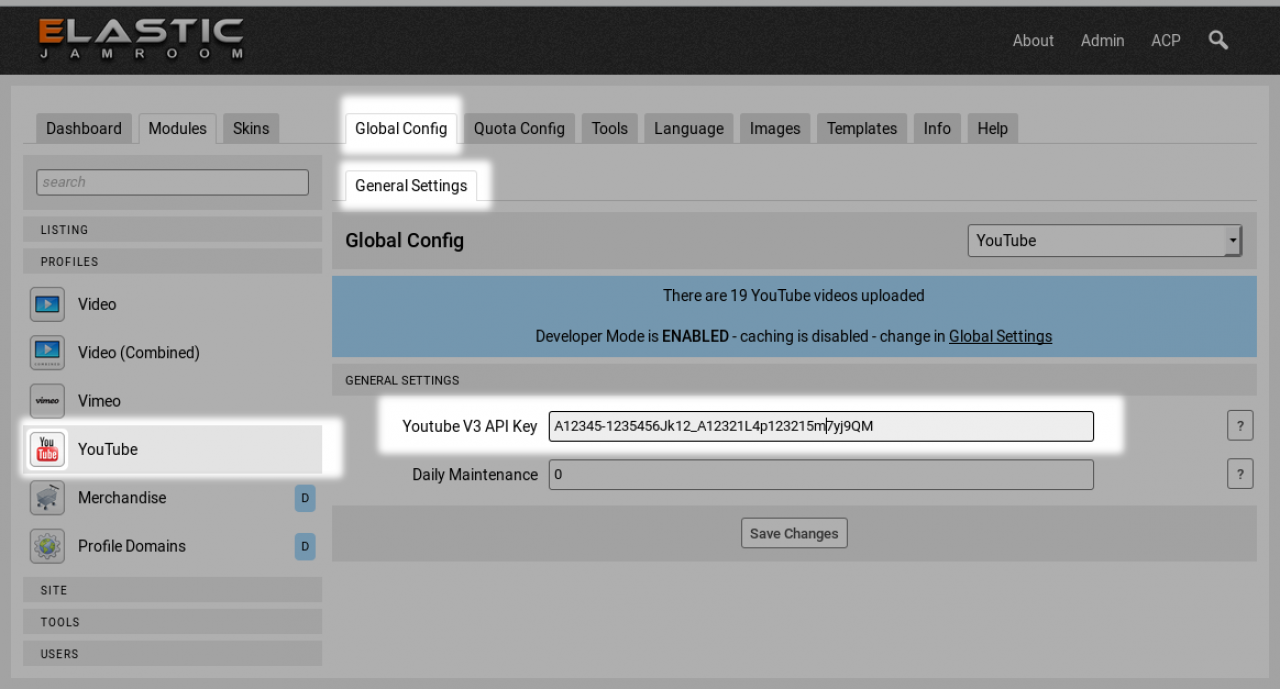Click the Vimeo module icon

47,400
